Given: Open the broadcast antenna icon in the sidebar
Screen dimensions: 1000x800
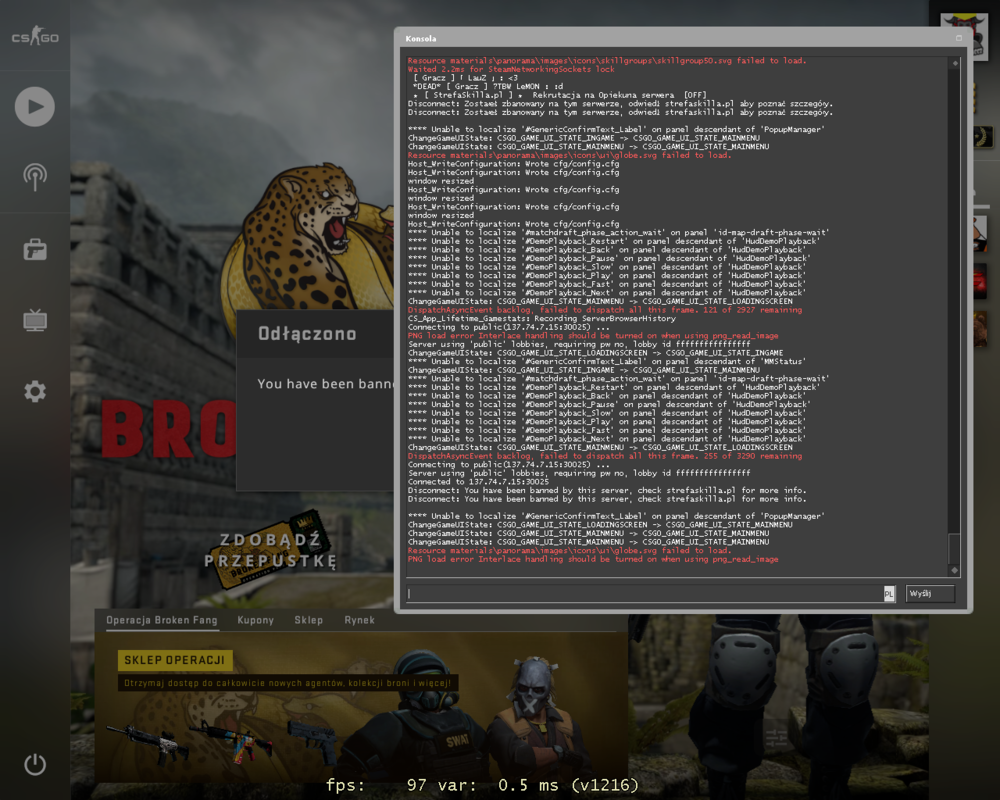Looking at the screenshot, I should 35,177.
